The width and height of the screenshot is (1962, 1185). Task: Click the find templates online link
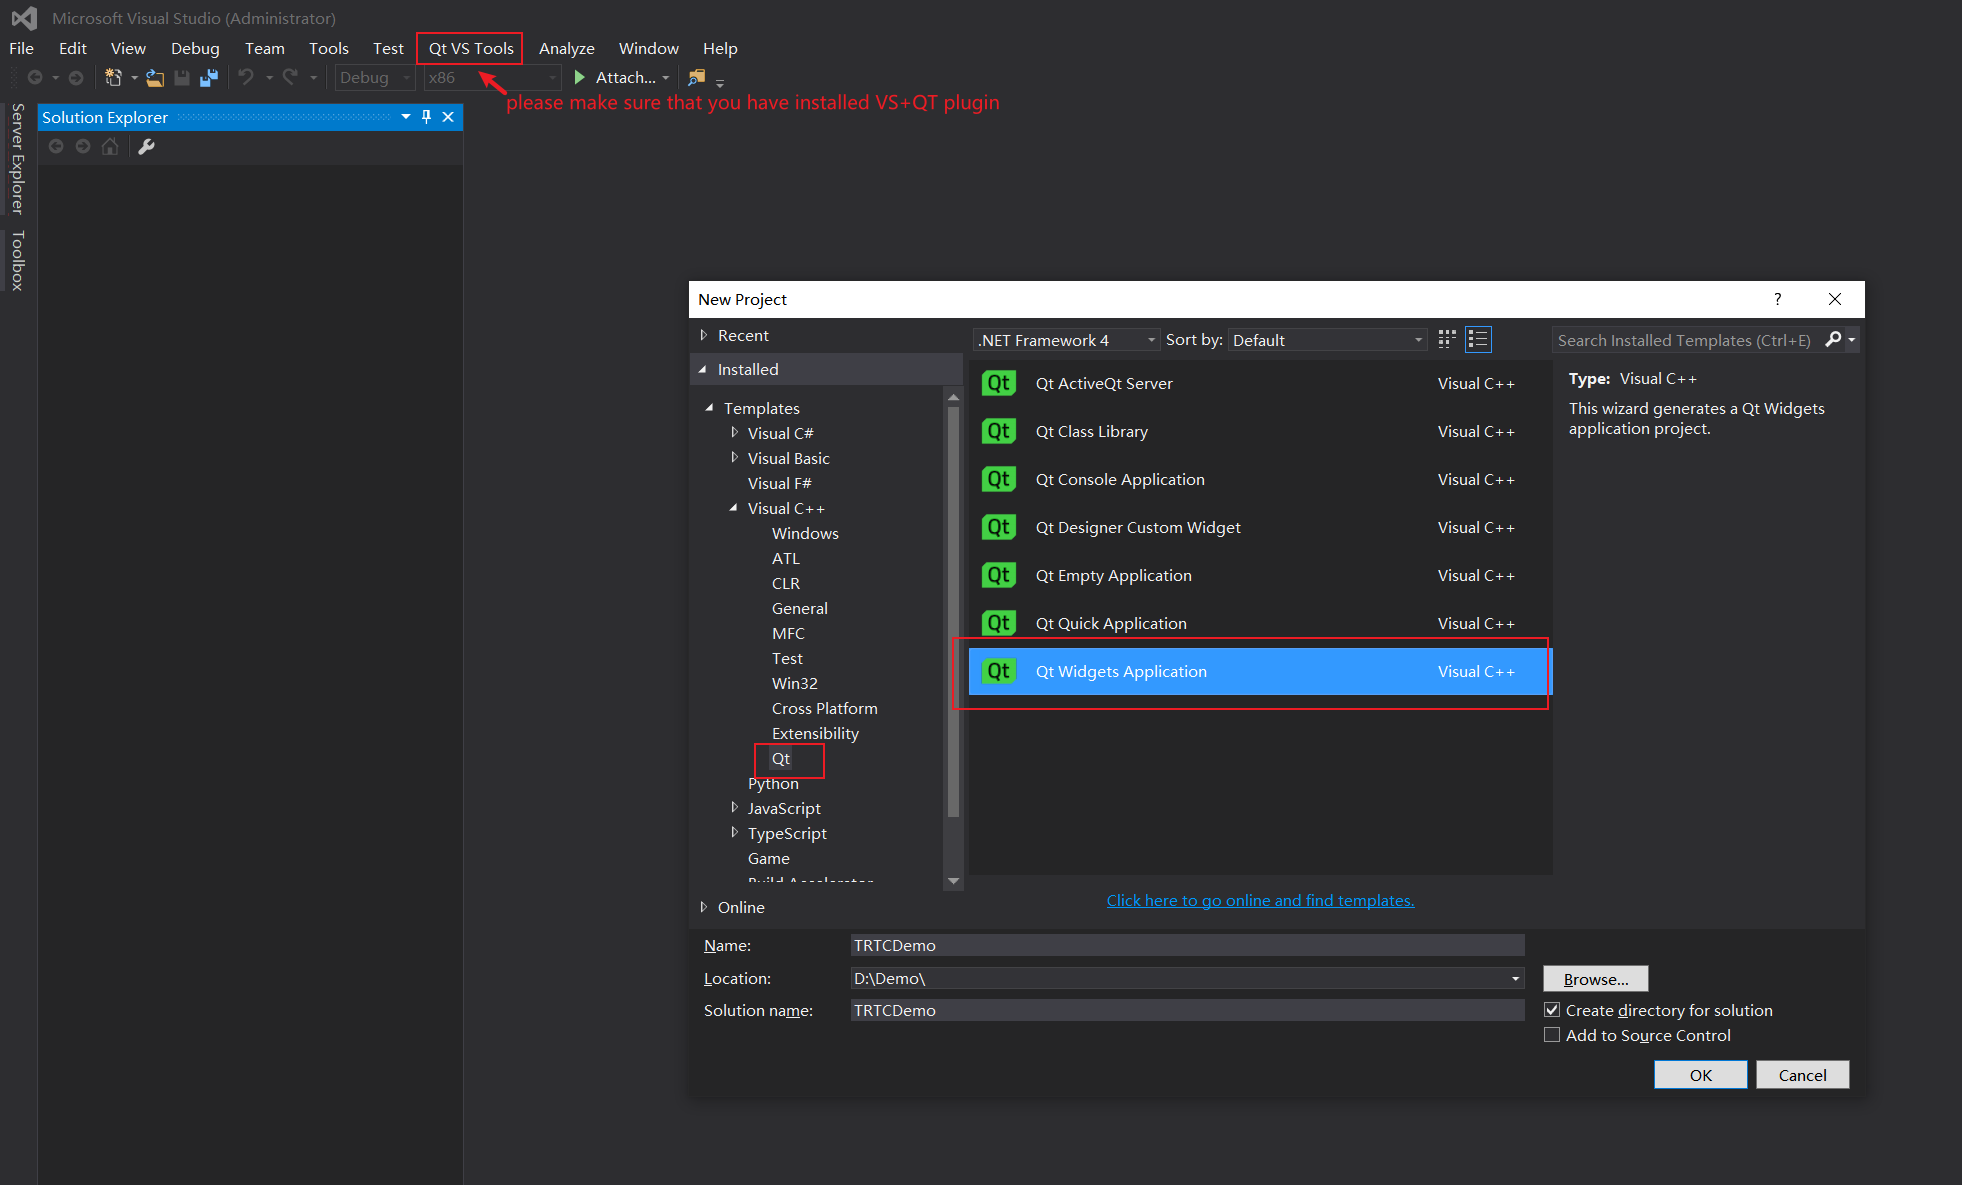pyautogui.click(x=1259, y=900)
